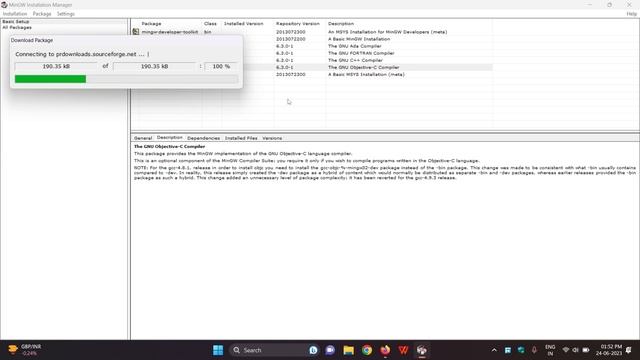Open the Help menu
Image resolution: width=640 pixels, height=360 pixels.
pos(631,14)
